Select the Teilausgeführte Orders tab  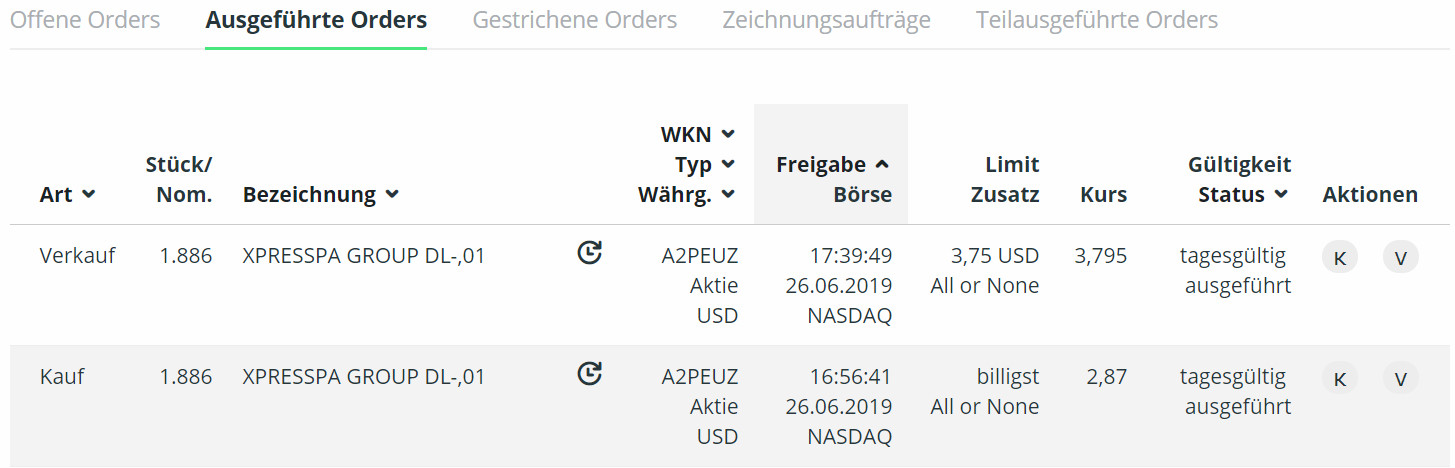point(1097,20)
